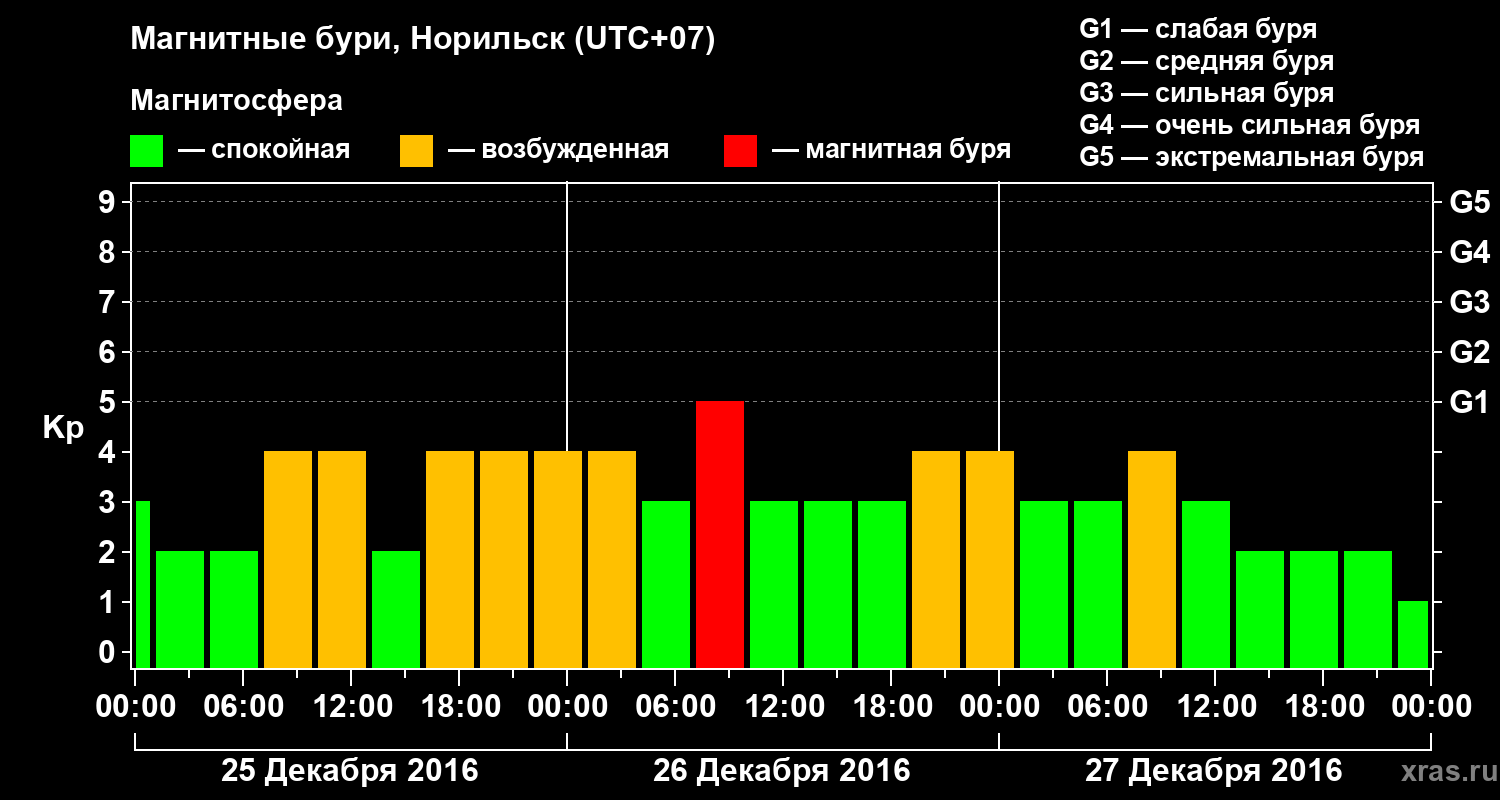Click the yellow bar crossing midnight into 26 December
This screenshot has height=800, width=1500.
[x=558, y=559]
